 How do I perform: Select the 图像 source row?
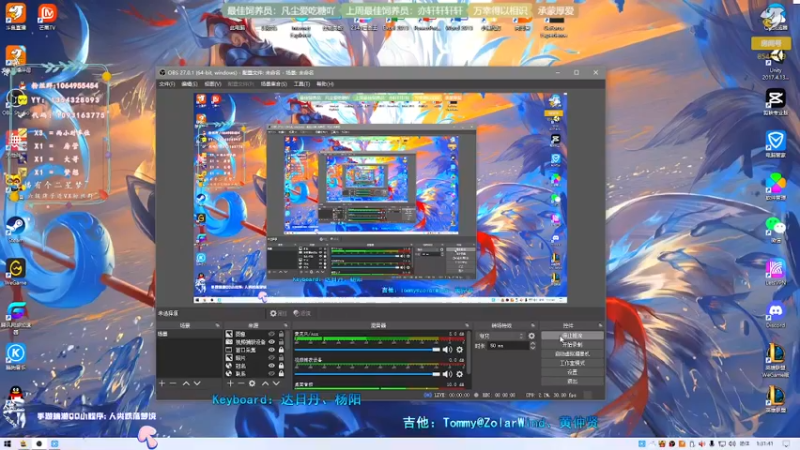[x=255, y=334]
